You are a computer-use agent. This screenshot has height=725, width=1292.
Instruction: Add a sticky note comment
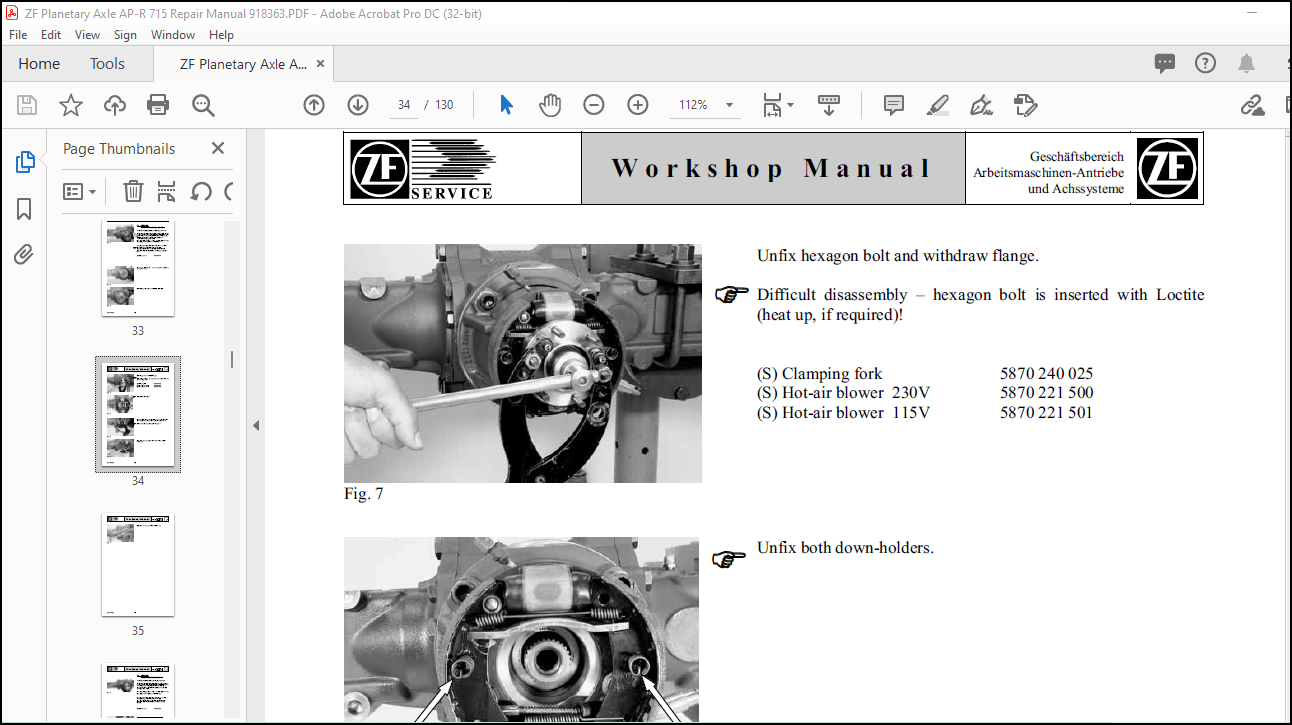(x=894, y=105)
